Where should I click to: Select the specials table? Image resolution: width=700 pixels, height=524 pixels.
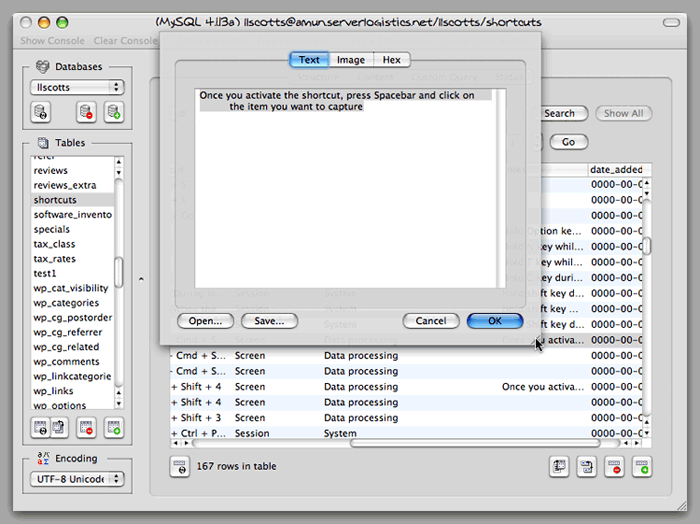click(x=73, y=229)
